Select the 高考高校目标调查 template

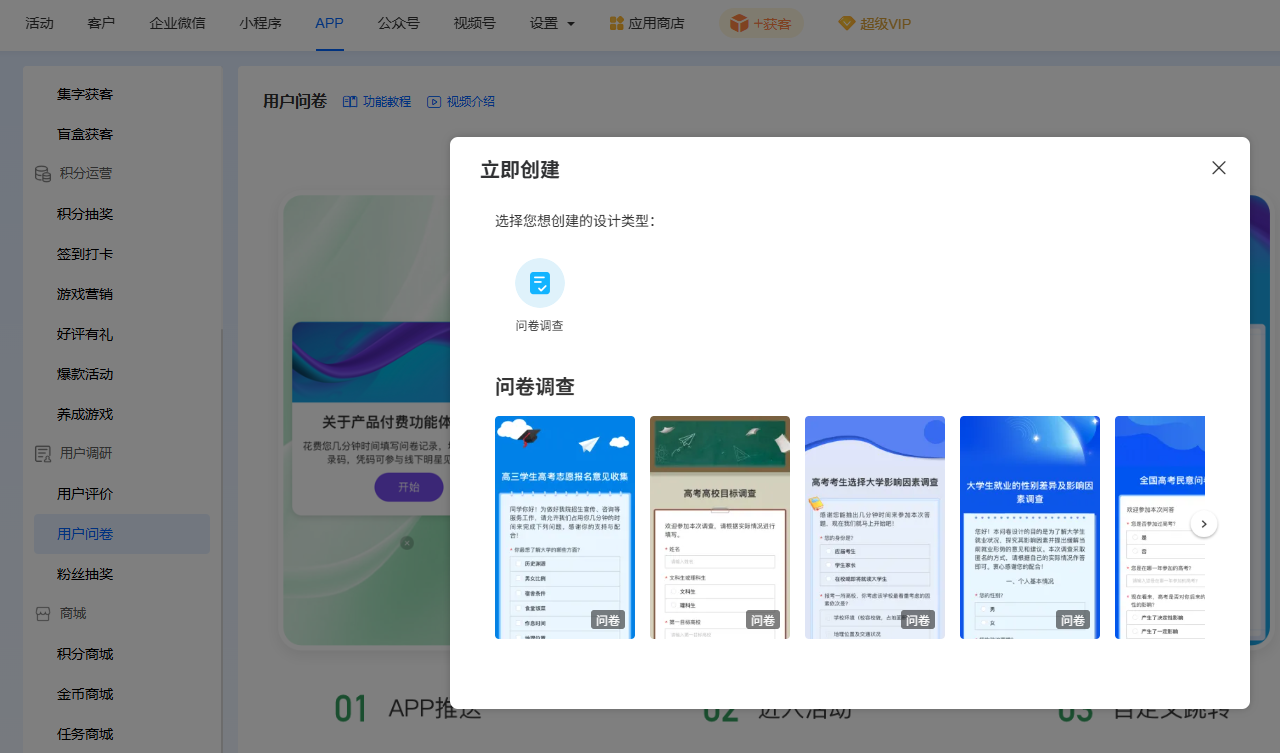coord(720,527)
